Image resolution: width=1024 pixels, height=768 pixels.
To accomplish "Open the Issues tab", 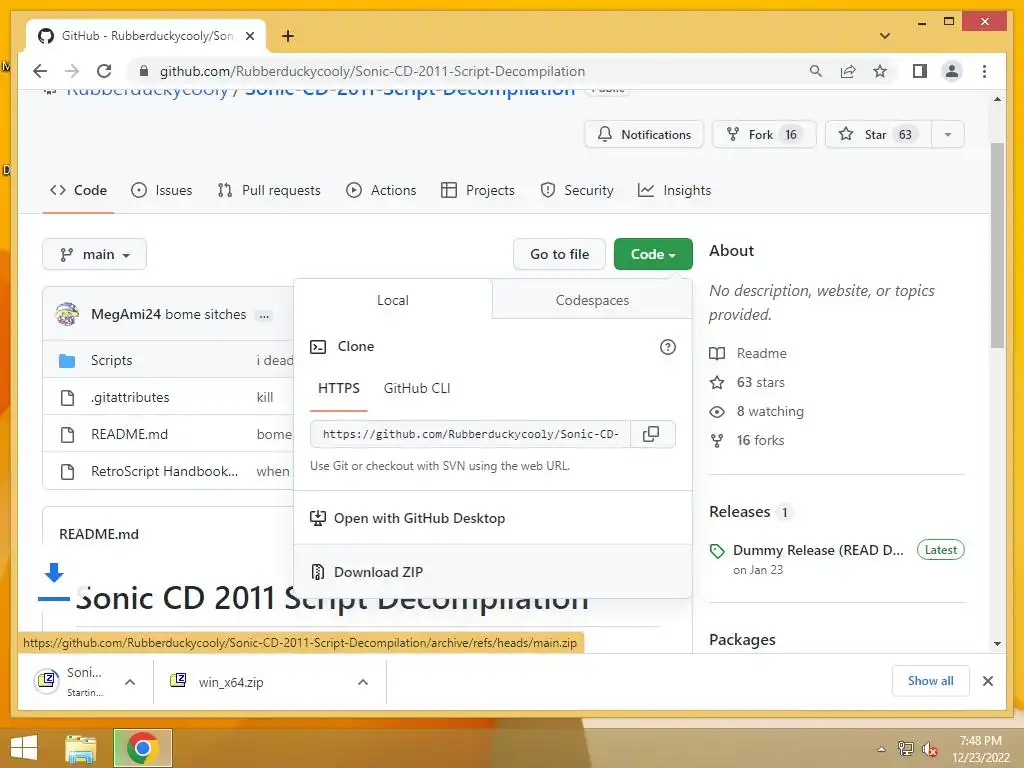I will click(162, 190).
